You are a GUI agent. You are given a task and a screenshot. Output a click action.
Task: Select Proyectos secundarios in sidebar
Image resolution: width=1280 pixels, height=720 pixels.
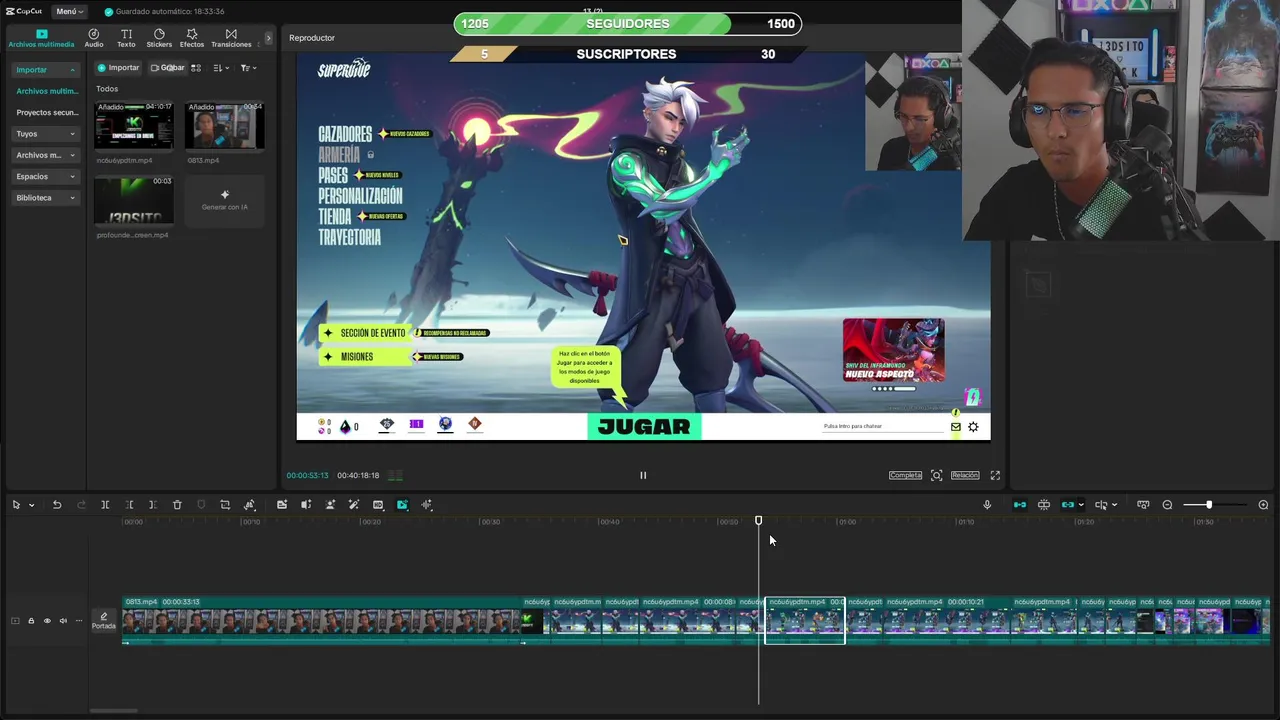46,112
